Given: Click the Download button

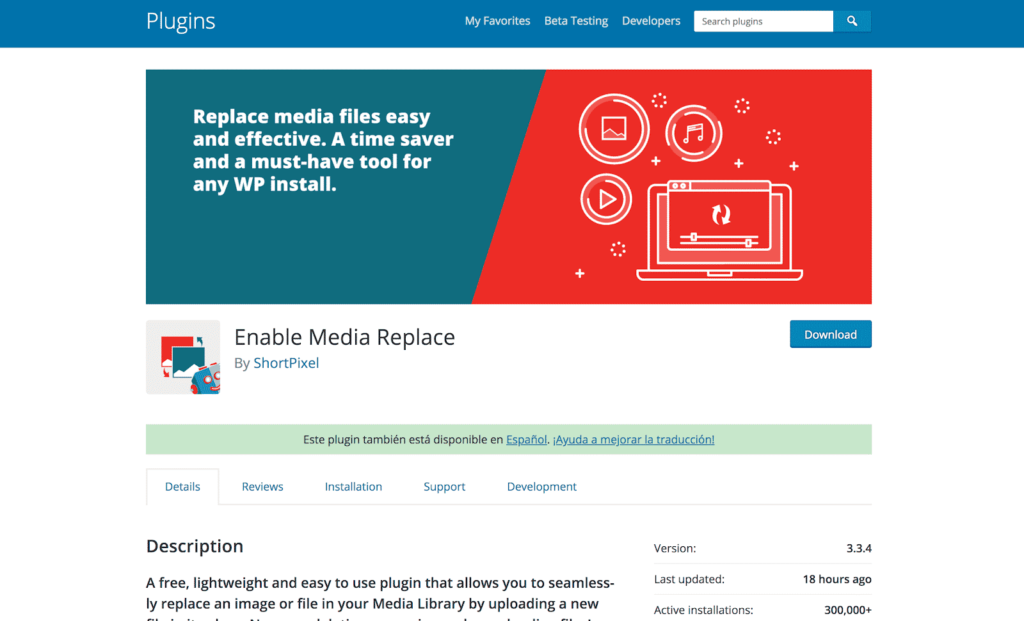Looking at the screenshot, I should pos(830,334).
